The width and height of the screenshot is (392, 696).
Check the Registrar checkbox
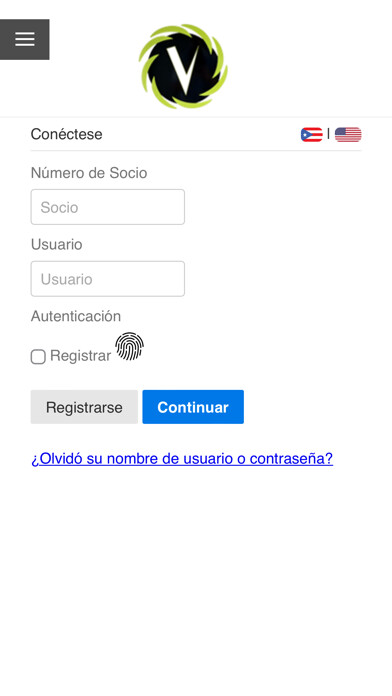click(x=38, y=357)
